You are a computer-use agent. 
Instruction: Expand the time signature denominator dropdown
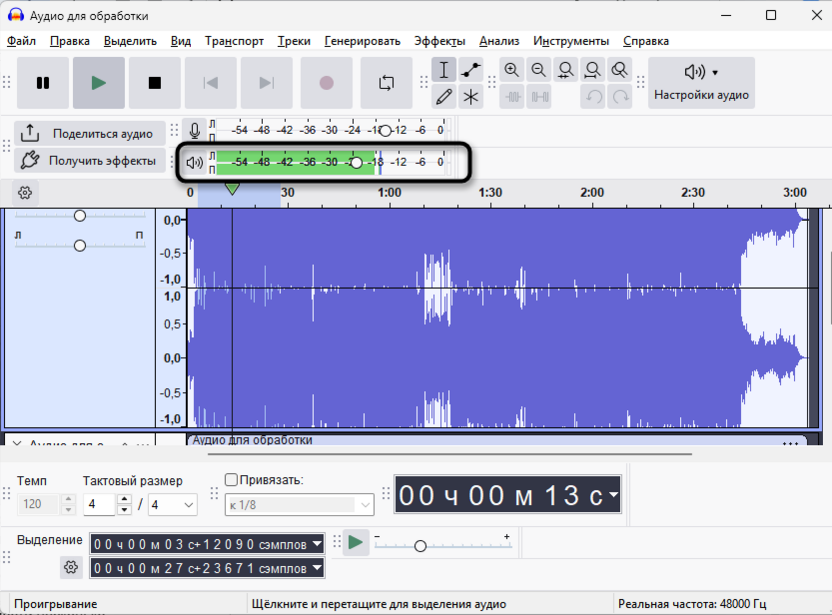[172, 504]
